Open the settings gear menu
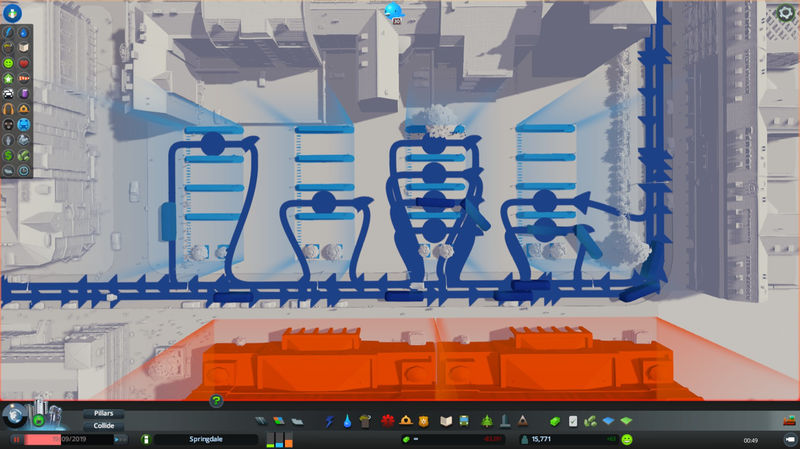The width and height of the screenshot is (800, 449). (785, 13)
